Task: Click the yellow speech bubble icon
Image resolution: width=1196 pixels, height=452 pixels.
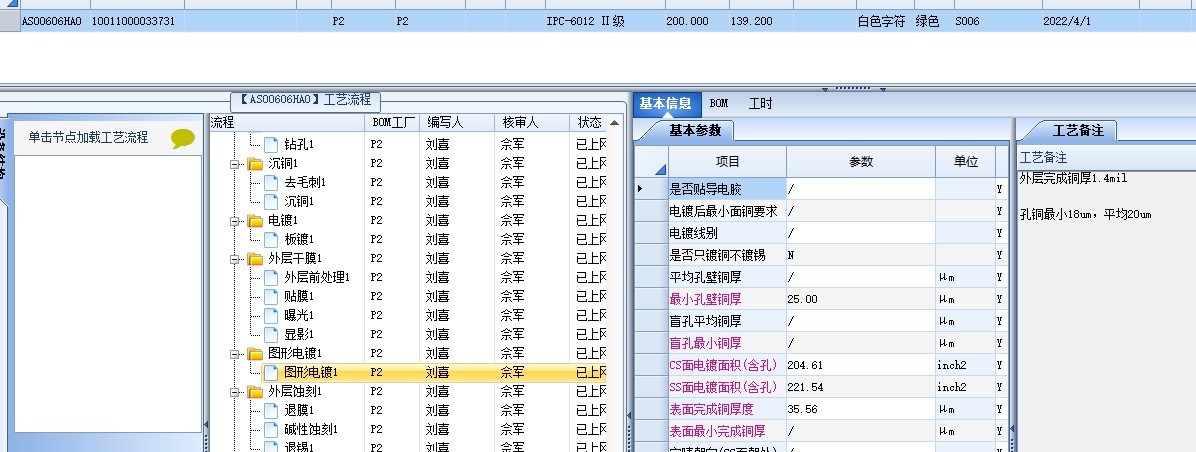Action: [x=182, y=139]
